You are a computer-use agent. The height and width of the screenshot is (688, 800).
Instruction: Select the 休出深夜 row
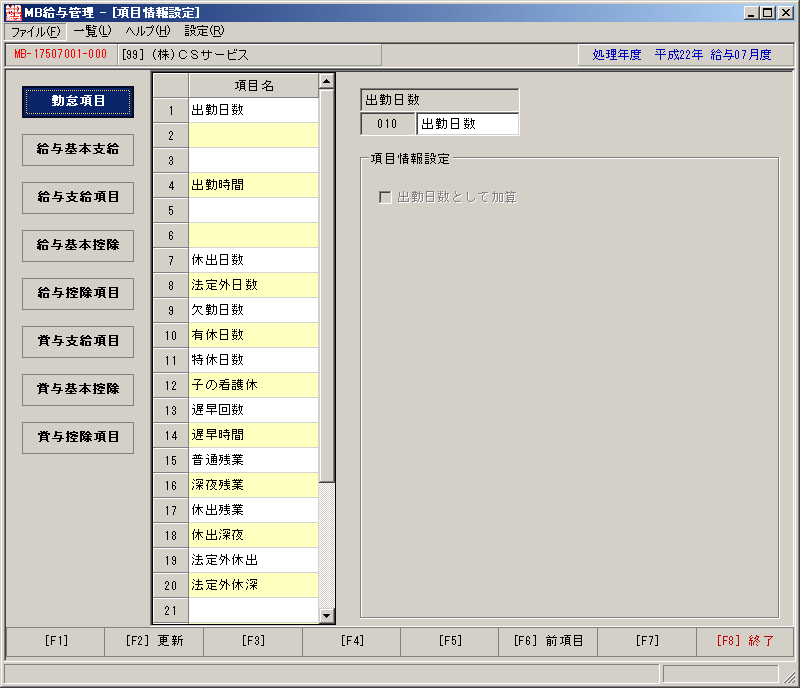click(254, 535)
